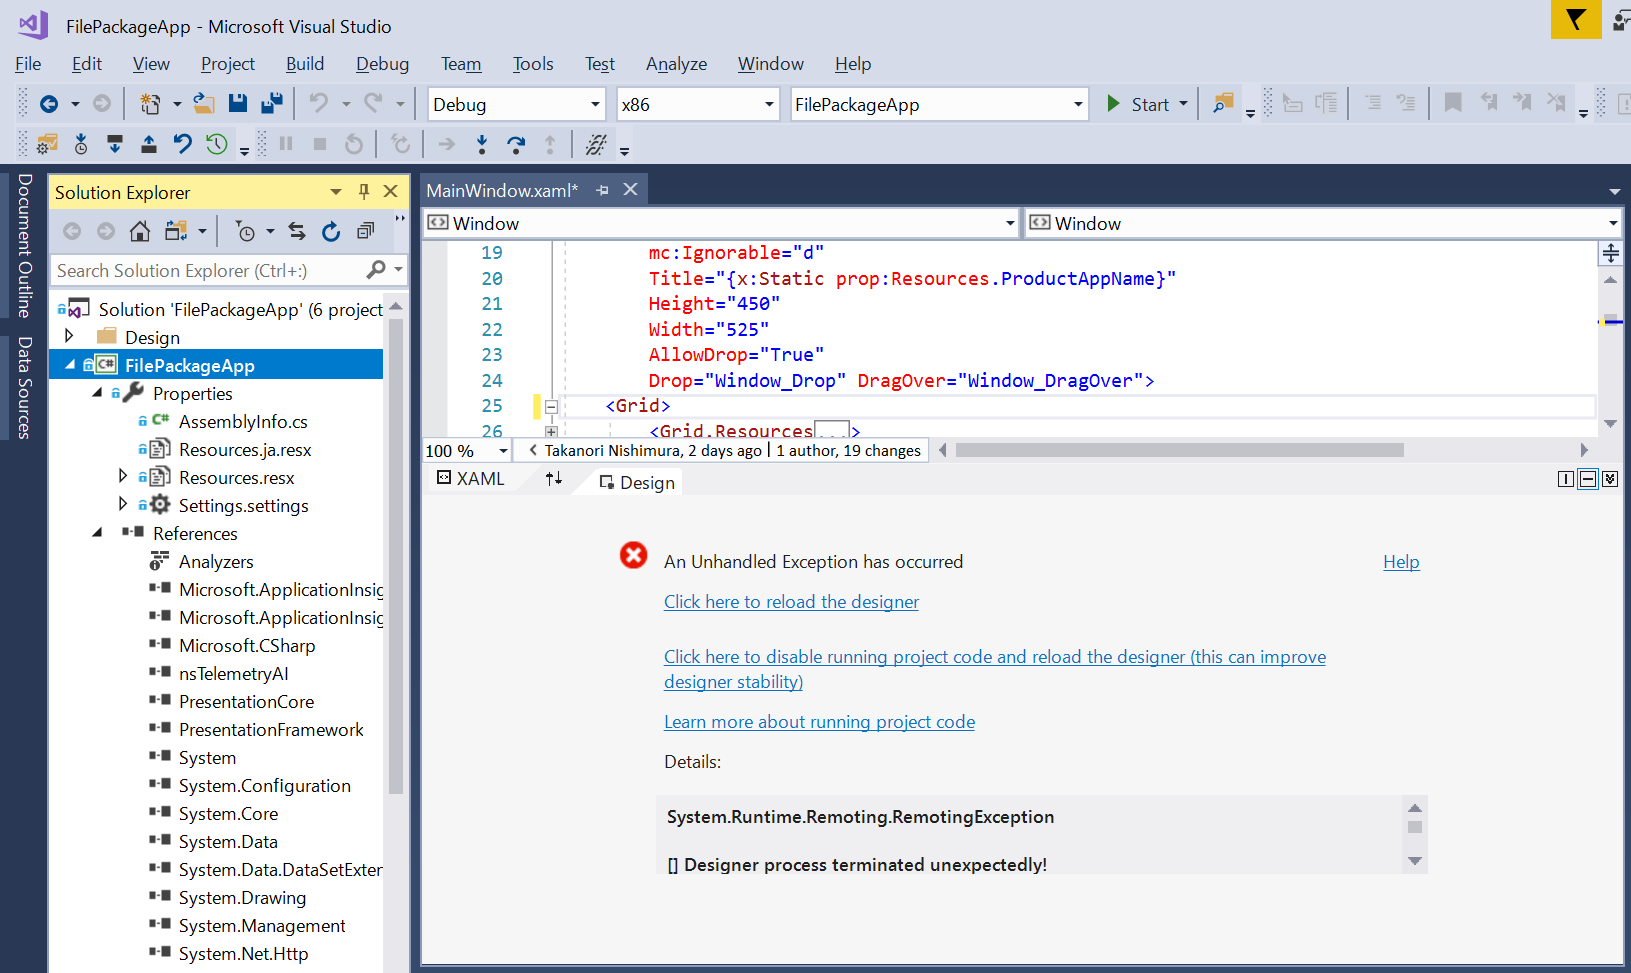Click the Save All icon
Image resolution: width=1631 pixels, height=973 pixels.
(x=271, y=103)
